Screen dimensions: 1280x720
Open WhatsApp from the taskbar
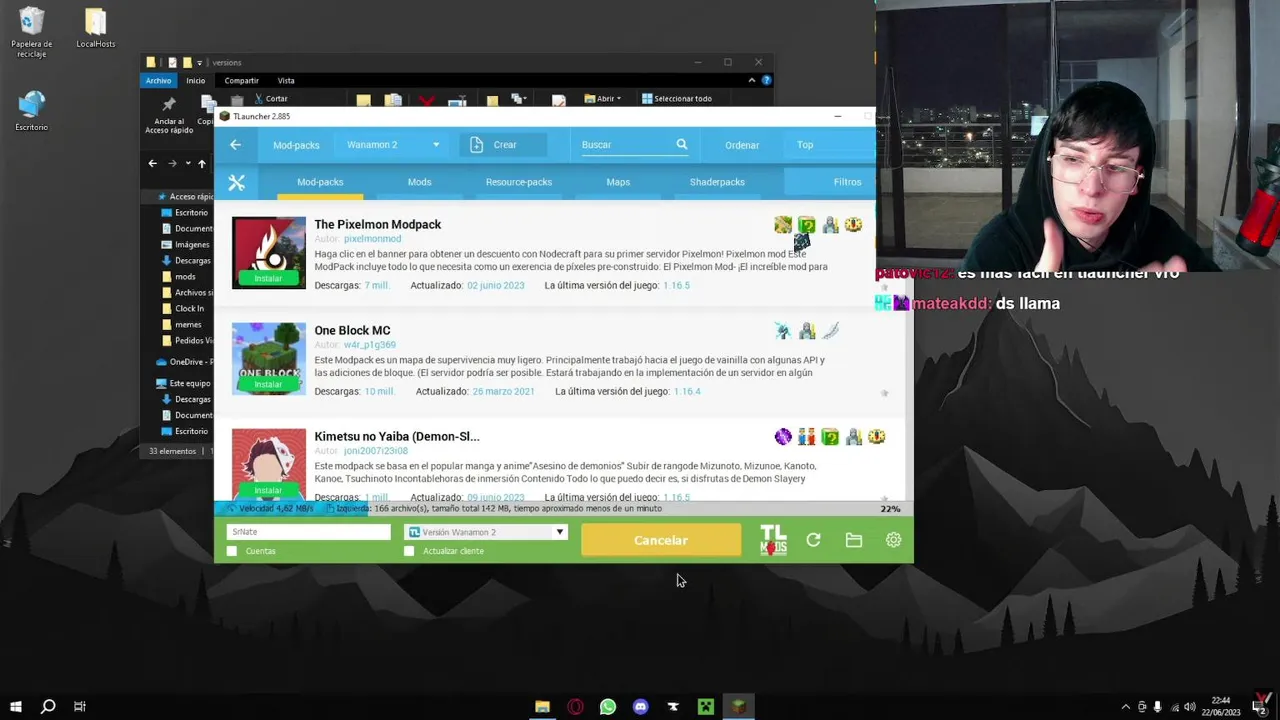coord(607,707)
